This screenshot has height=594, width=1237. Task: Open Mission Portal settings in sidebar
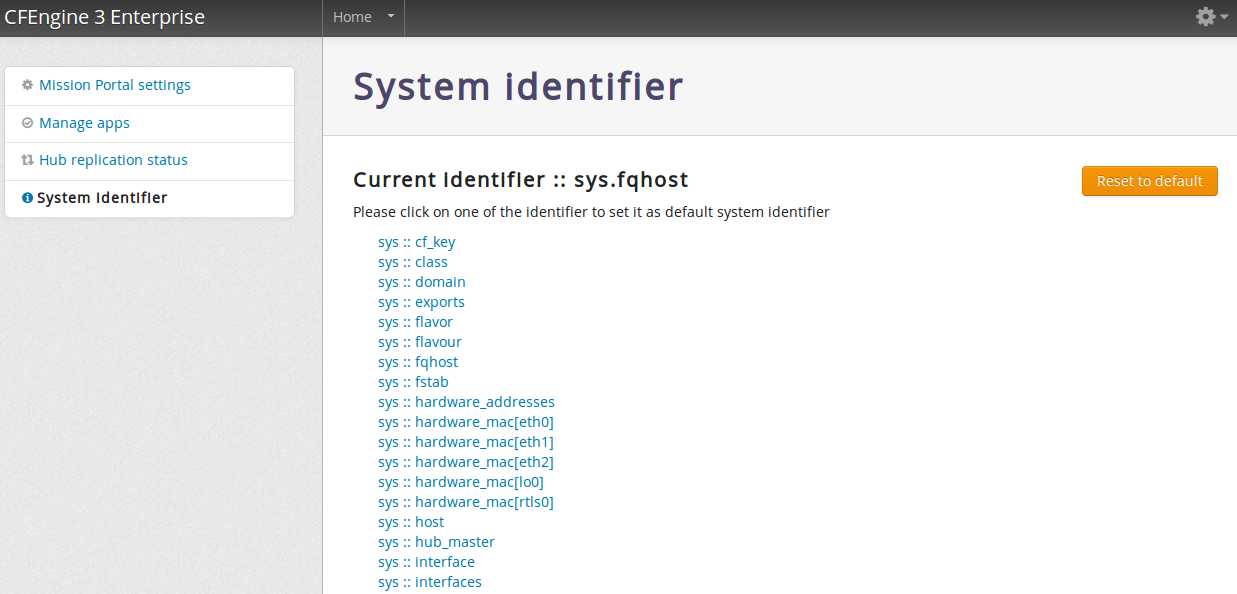click(115, 85)
